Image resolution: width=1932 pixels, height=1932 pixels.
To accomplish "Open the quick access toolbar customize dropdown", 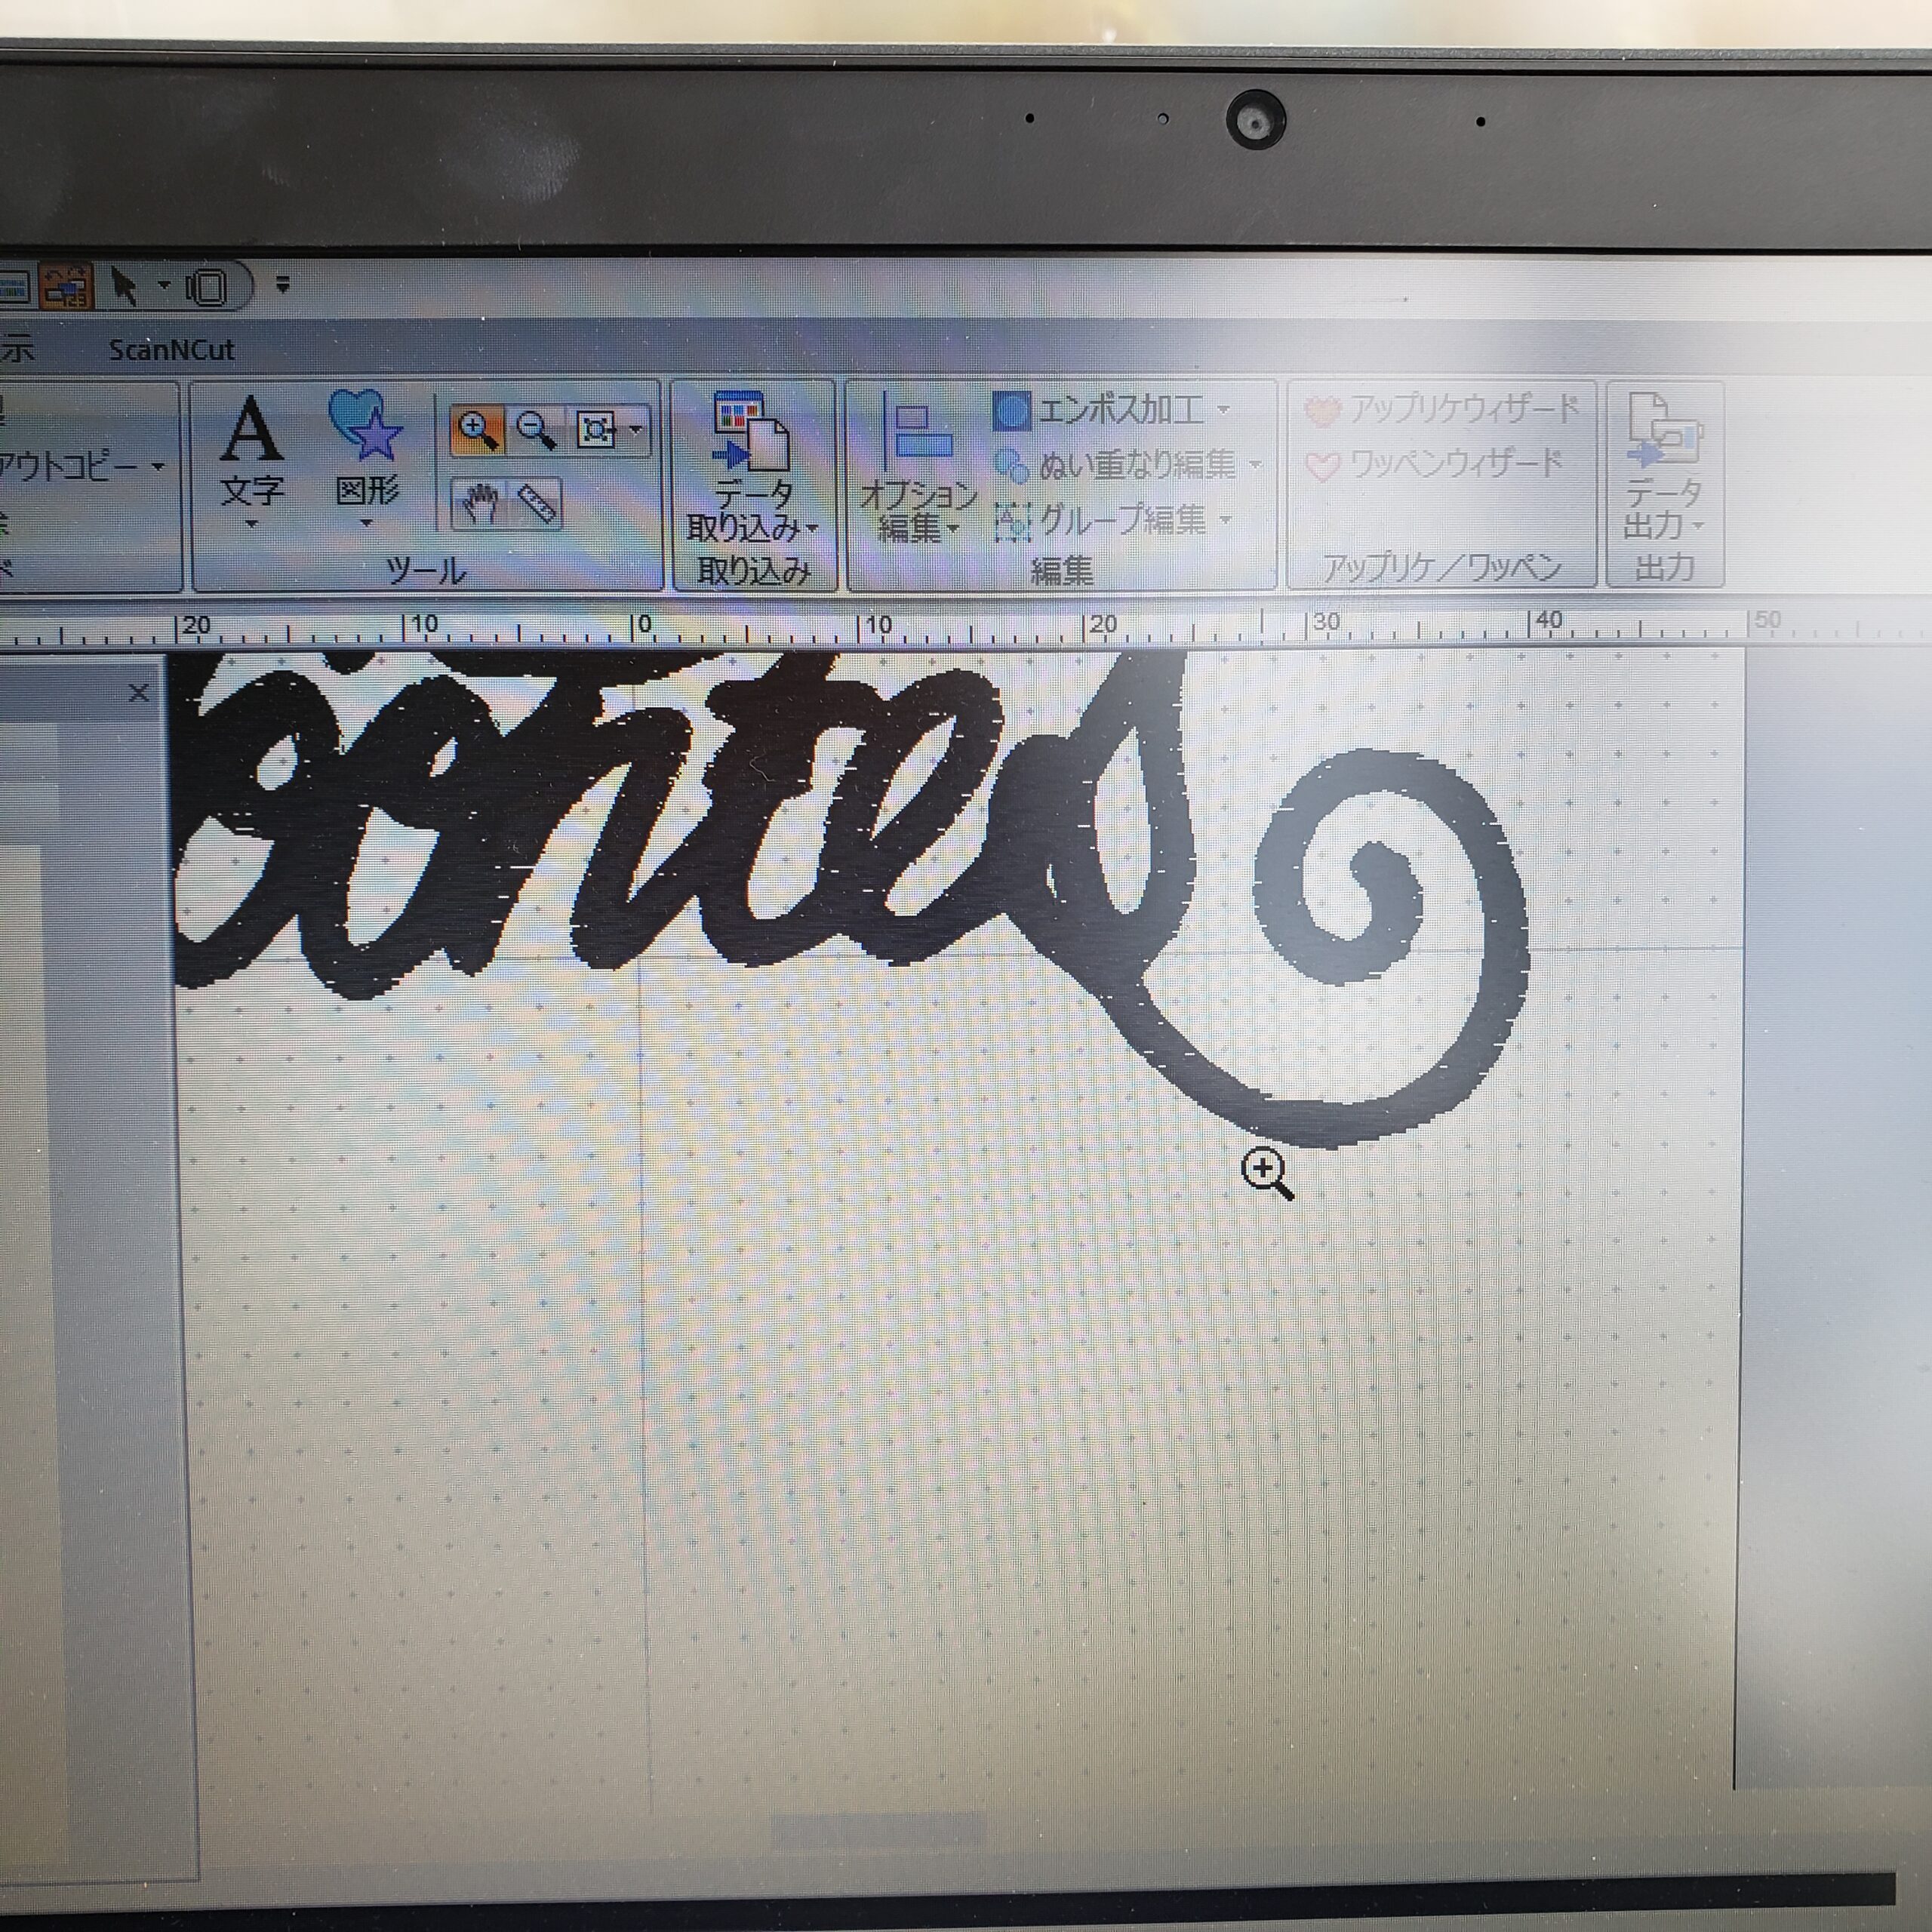I will pyautogui.click(x=283, y=285).
